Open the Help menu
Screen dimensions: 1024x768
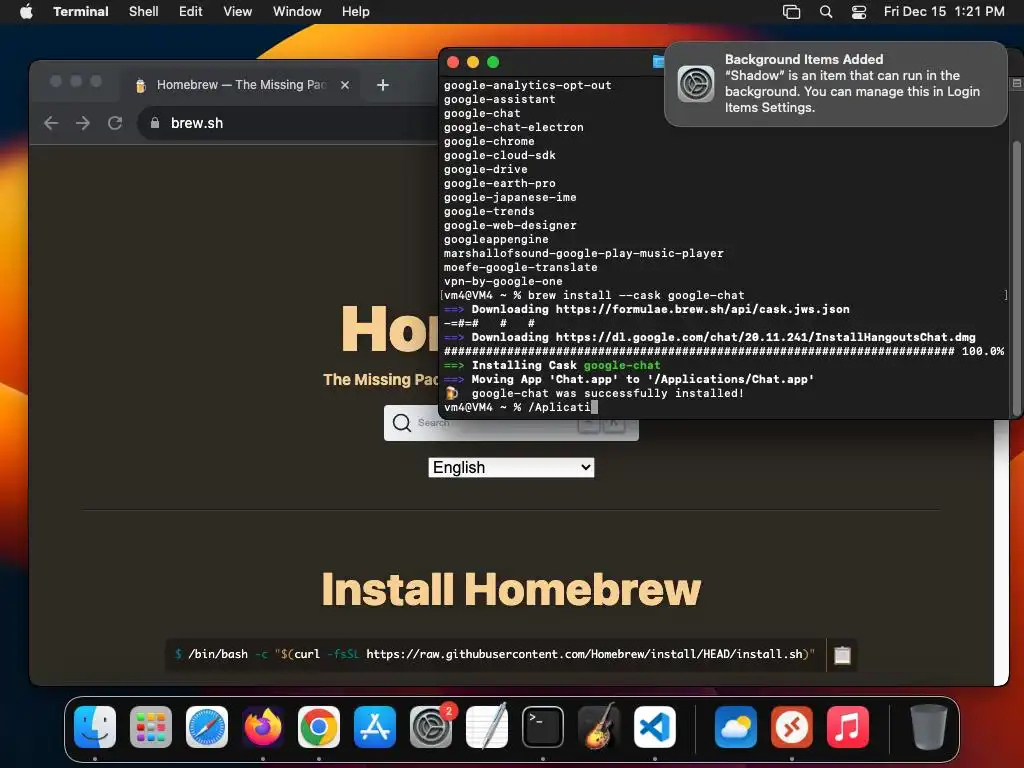tap(356, 11)
